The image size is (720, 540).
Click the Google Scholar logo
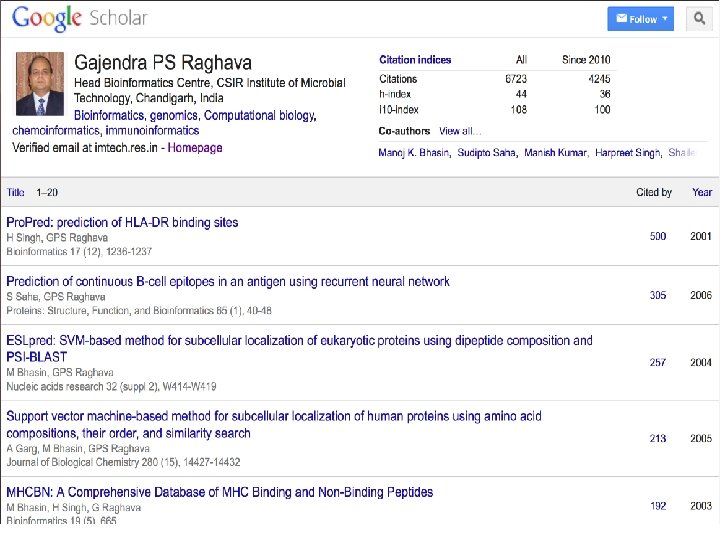pyautogui.click(x=80, y=18)
